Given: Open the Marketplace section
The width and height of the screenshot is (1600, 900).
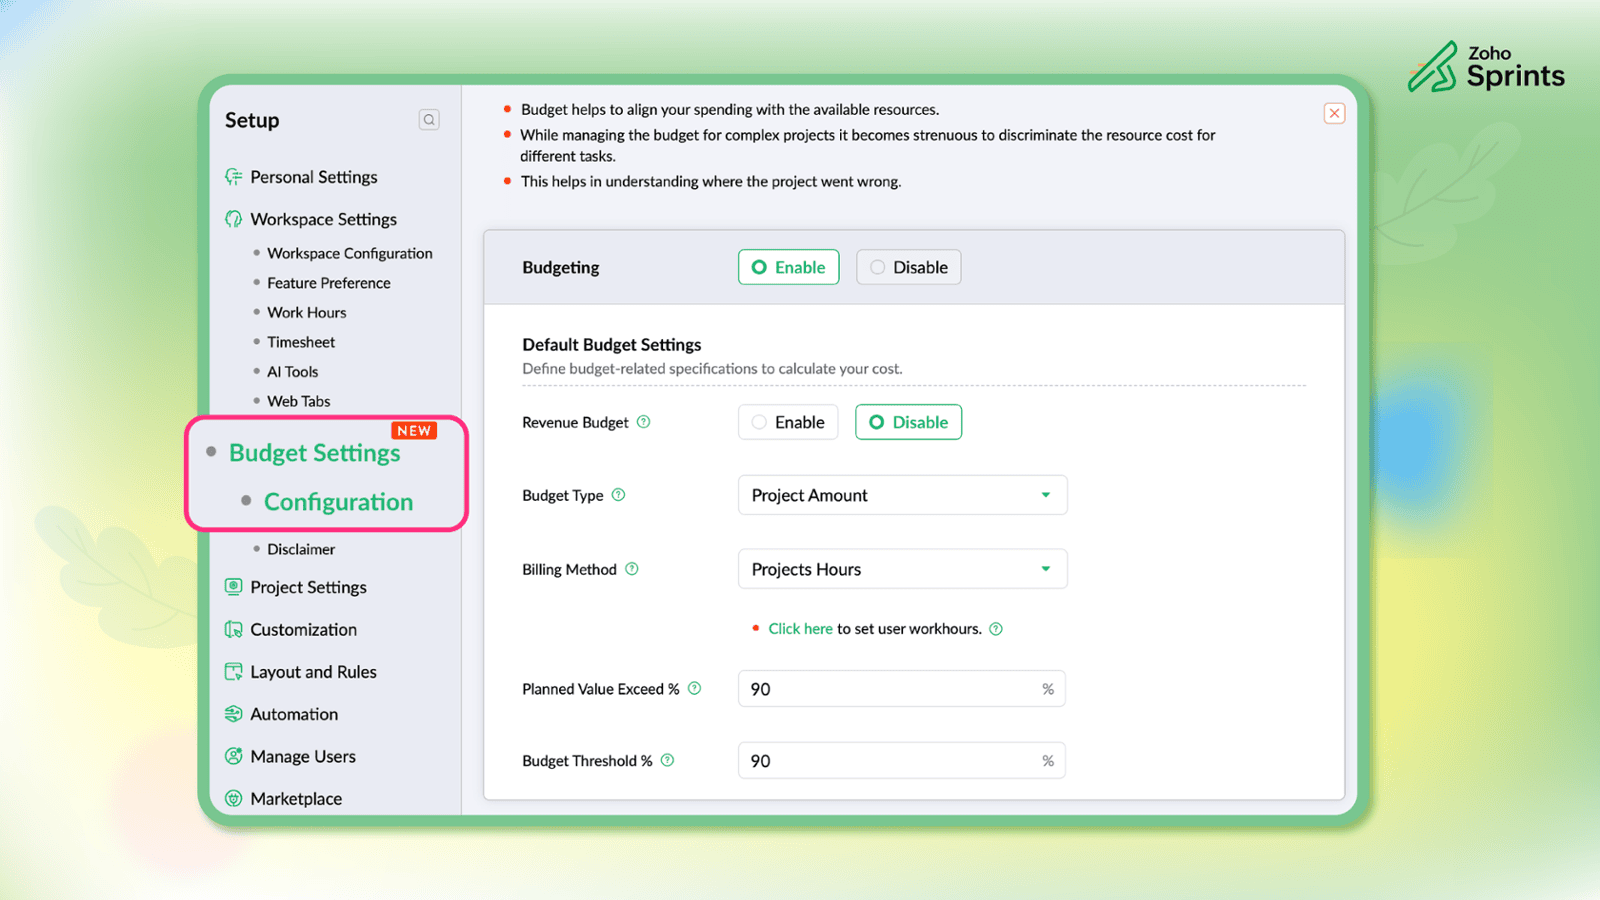Looking at the screenshot, I should point(296,798).
